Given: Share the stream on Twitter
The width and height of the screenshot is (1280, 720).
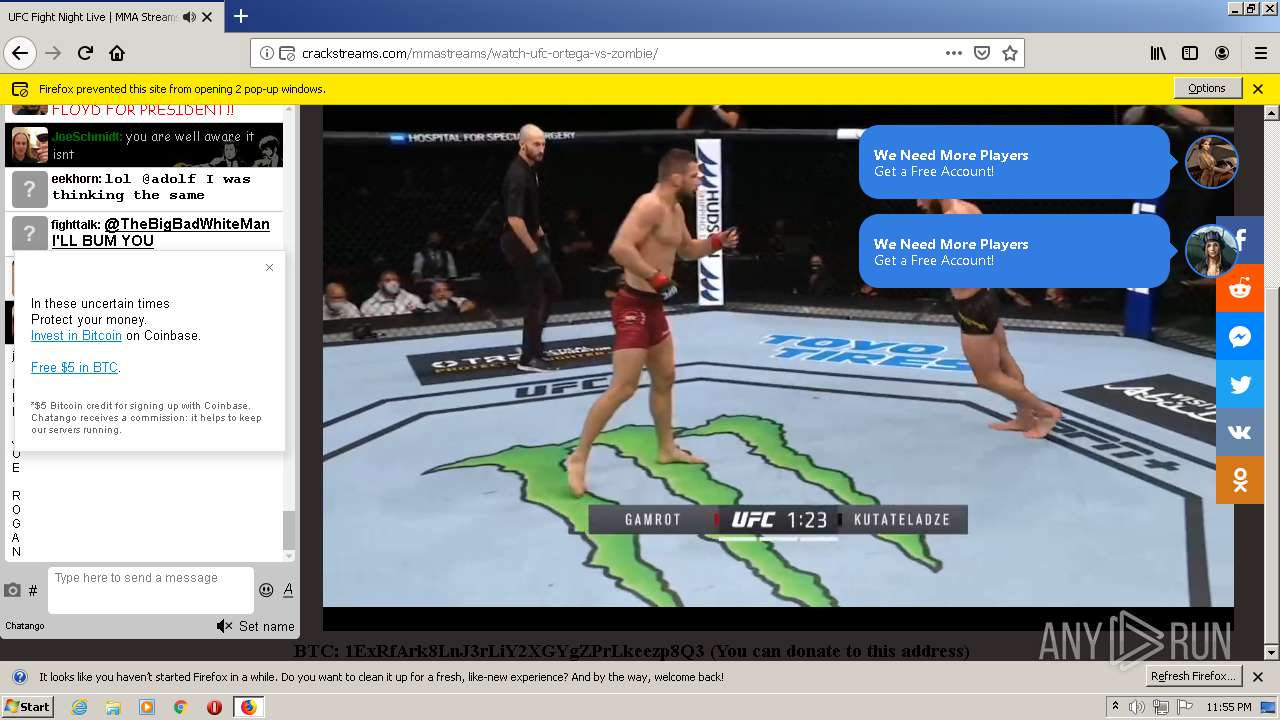Looking at the screenshot, I should [x=1240, y=384].
